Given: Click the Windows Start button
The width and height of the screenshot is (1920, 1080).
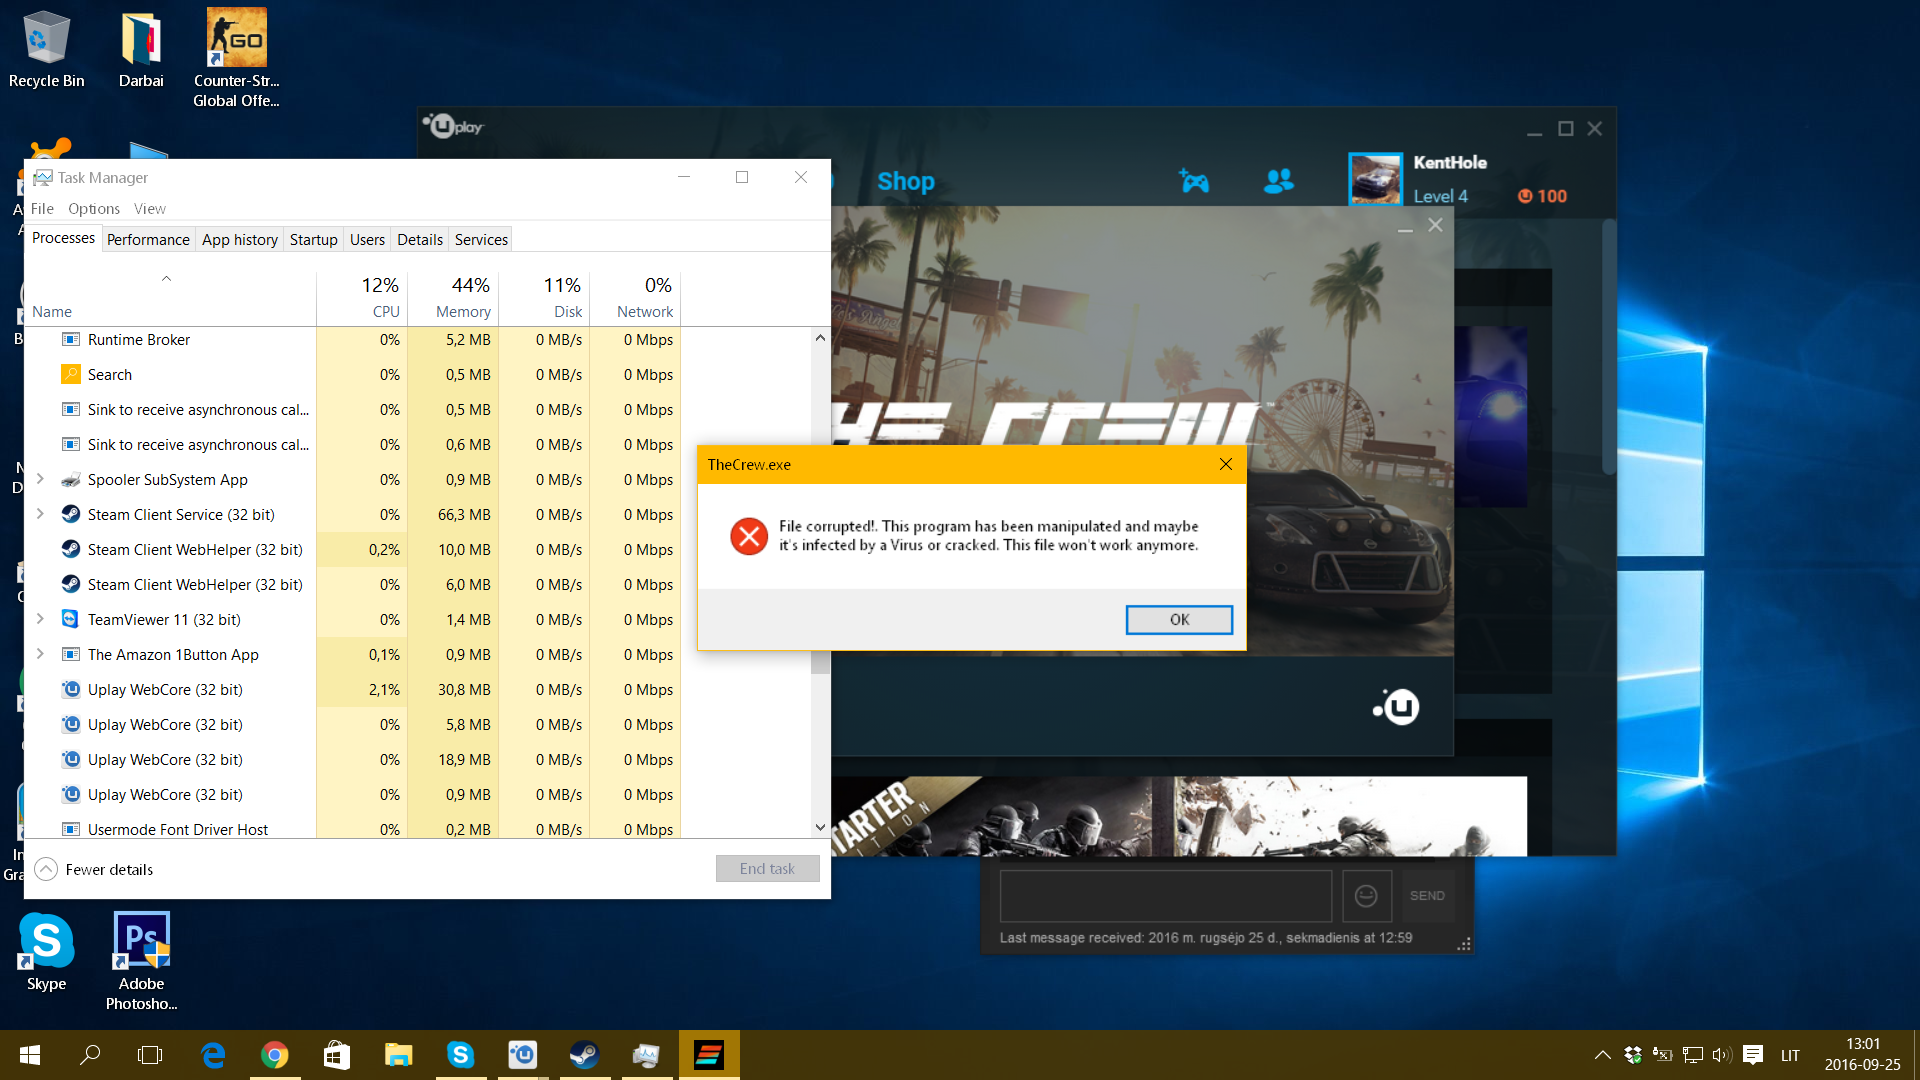Looking at the screenshot, I should (x=30, y=1055).
